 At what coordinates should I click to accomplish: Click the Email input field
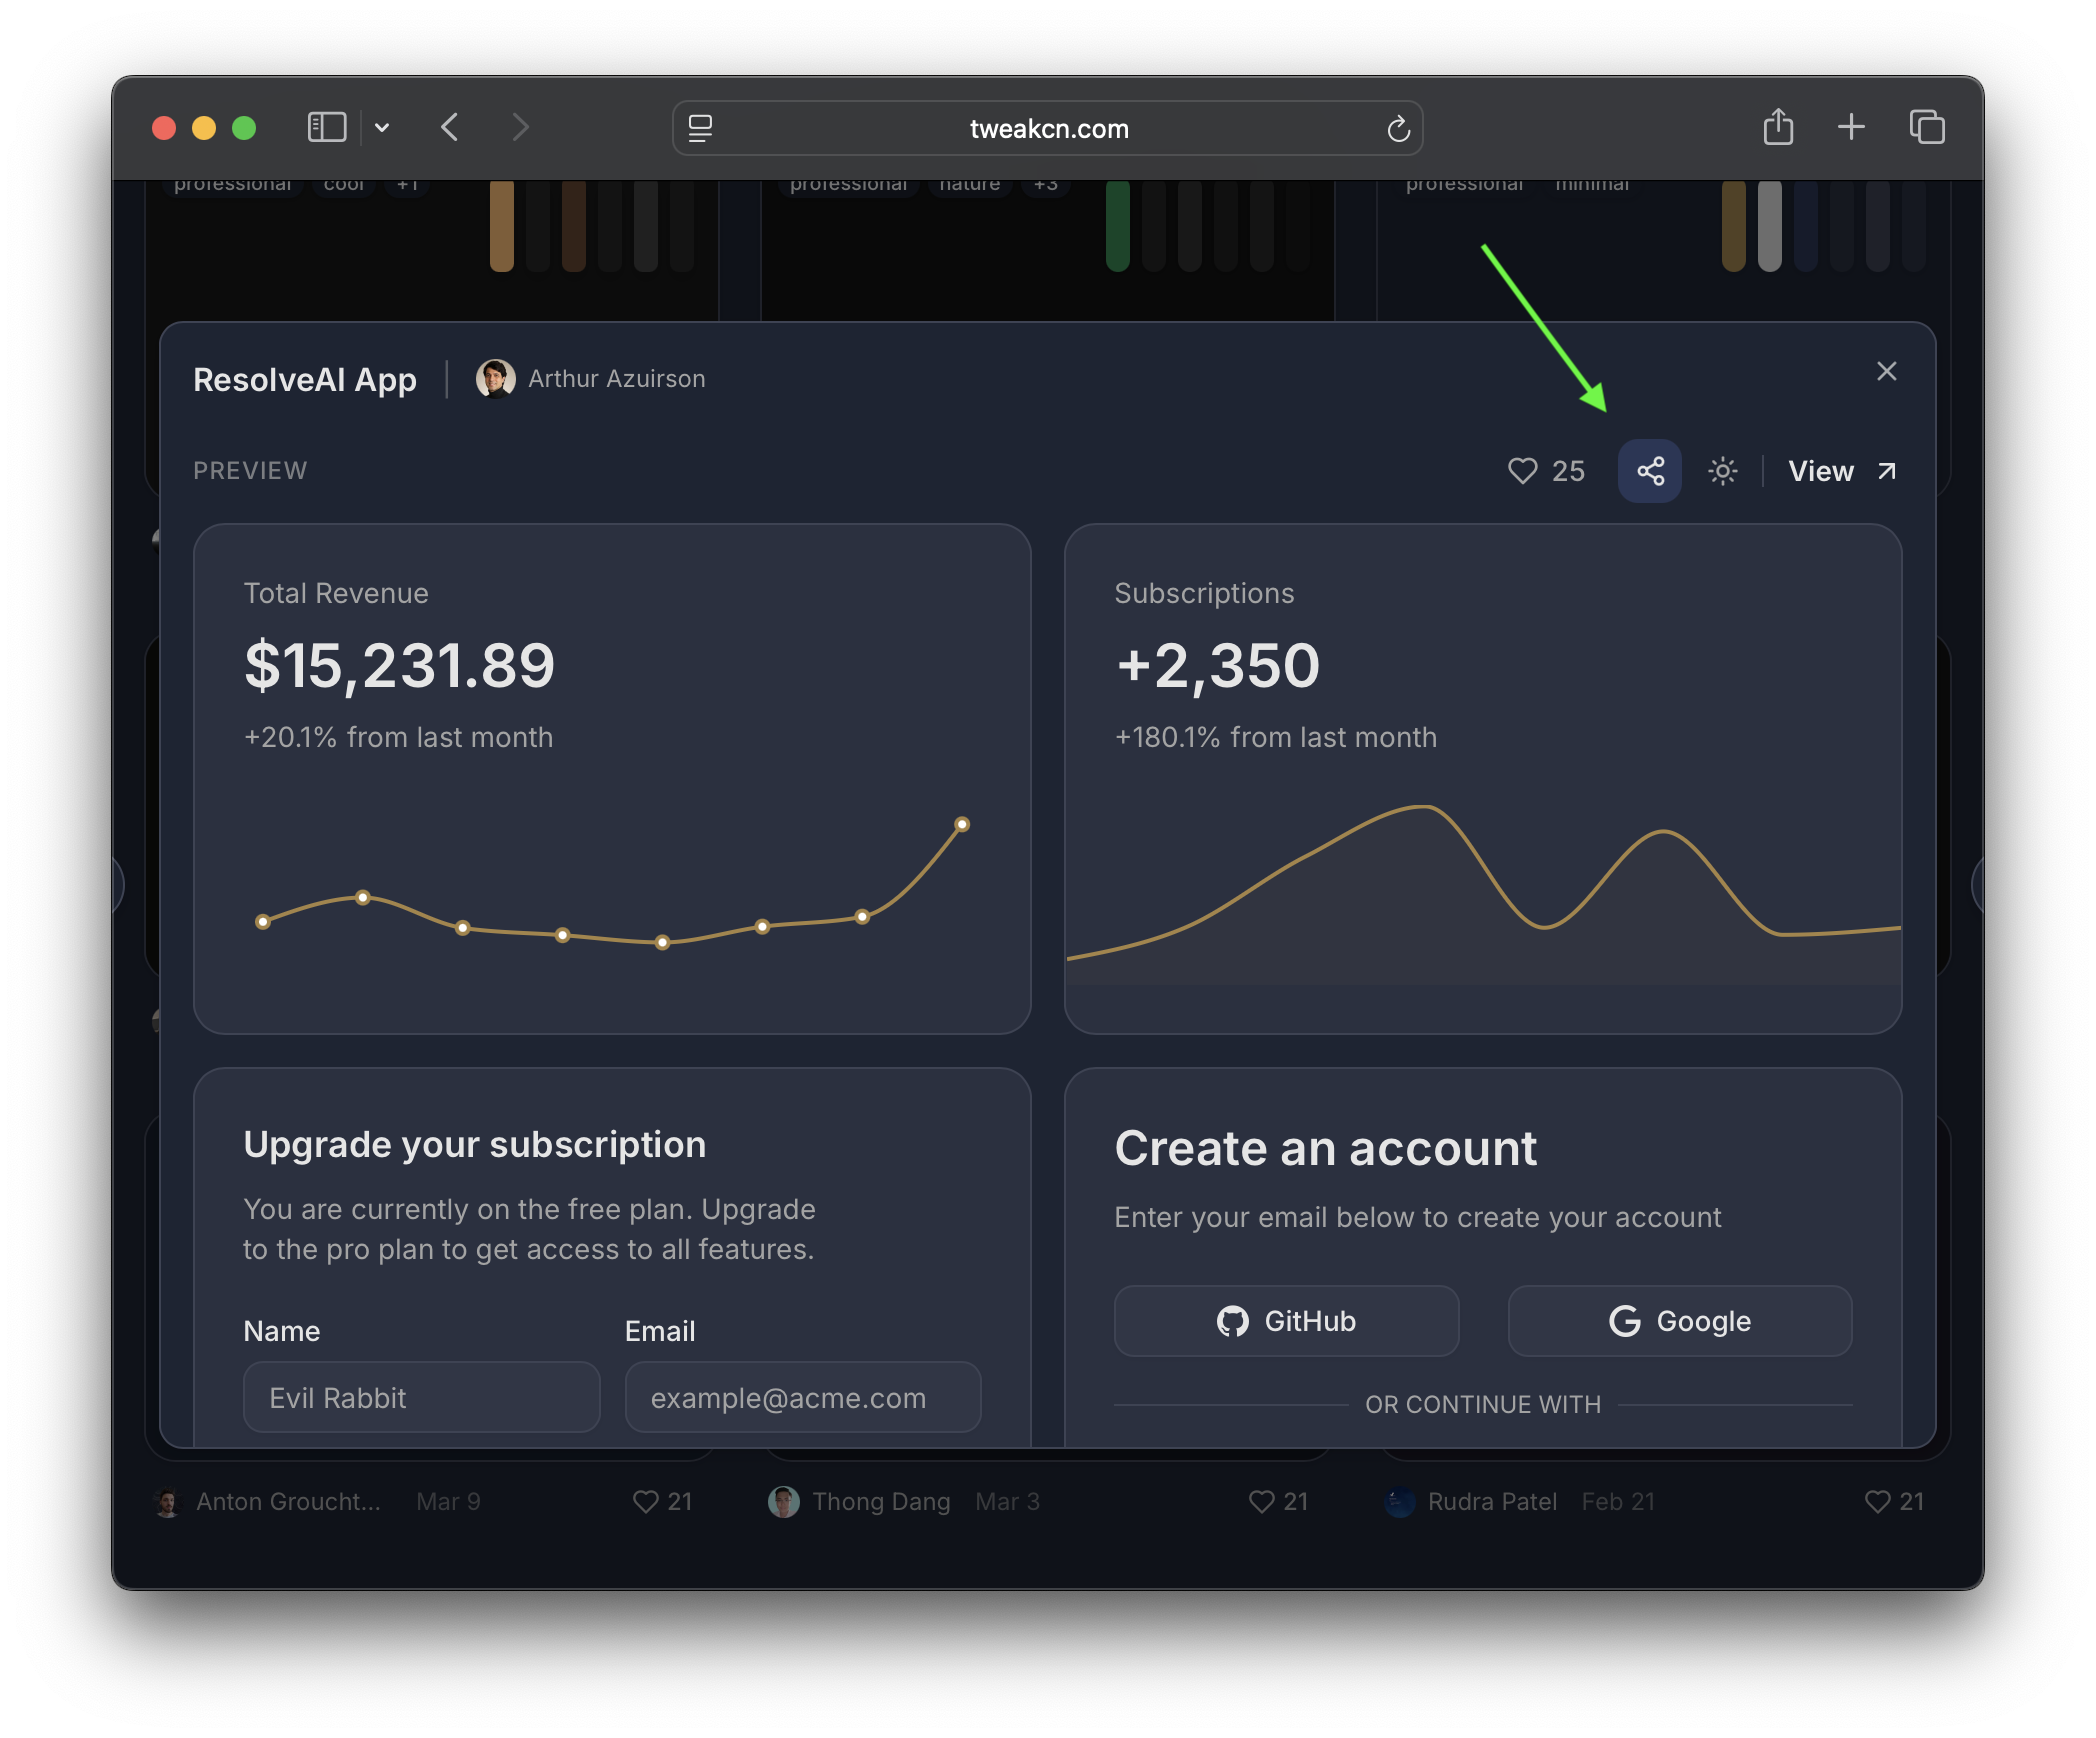(x=802, y=1397)
